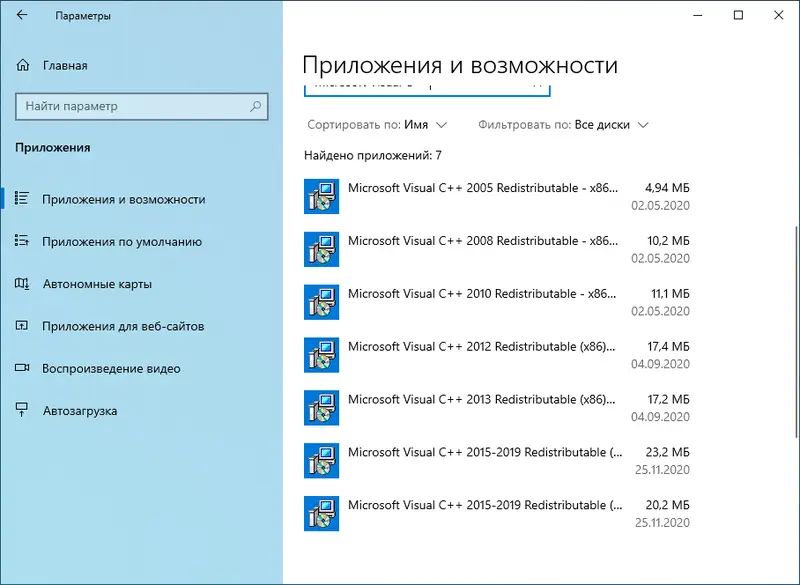The height and width of the screenshot is (585, 800).
Task: Click Найдено приложений: 7 text
Action: tap(373, 156)
